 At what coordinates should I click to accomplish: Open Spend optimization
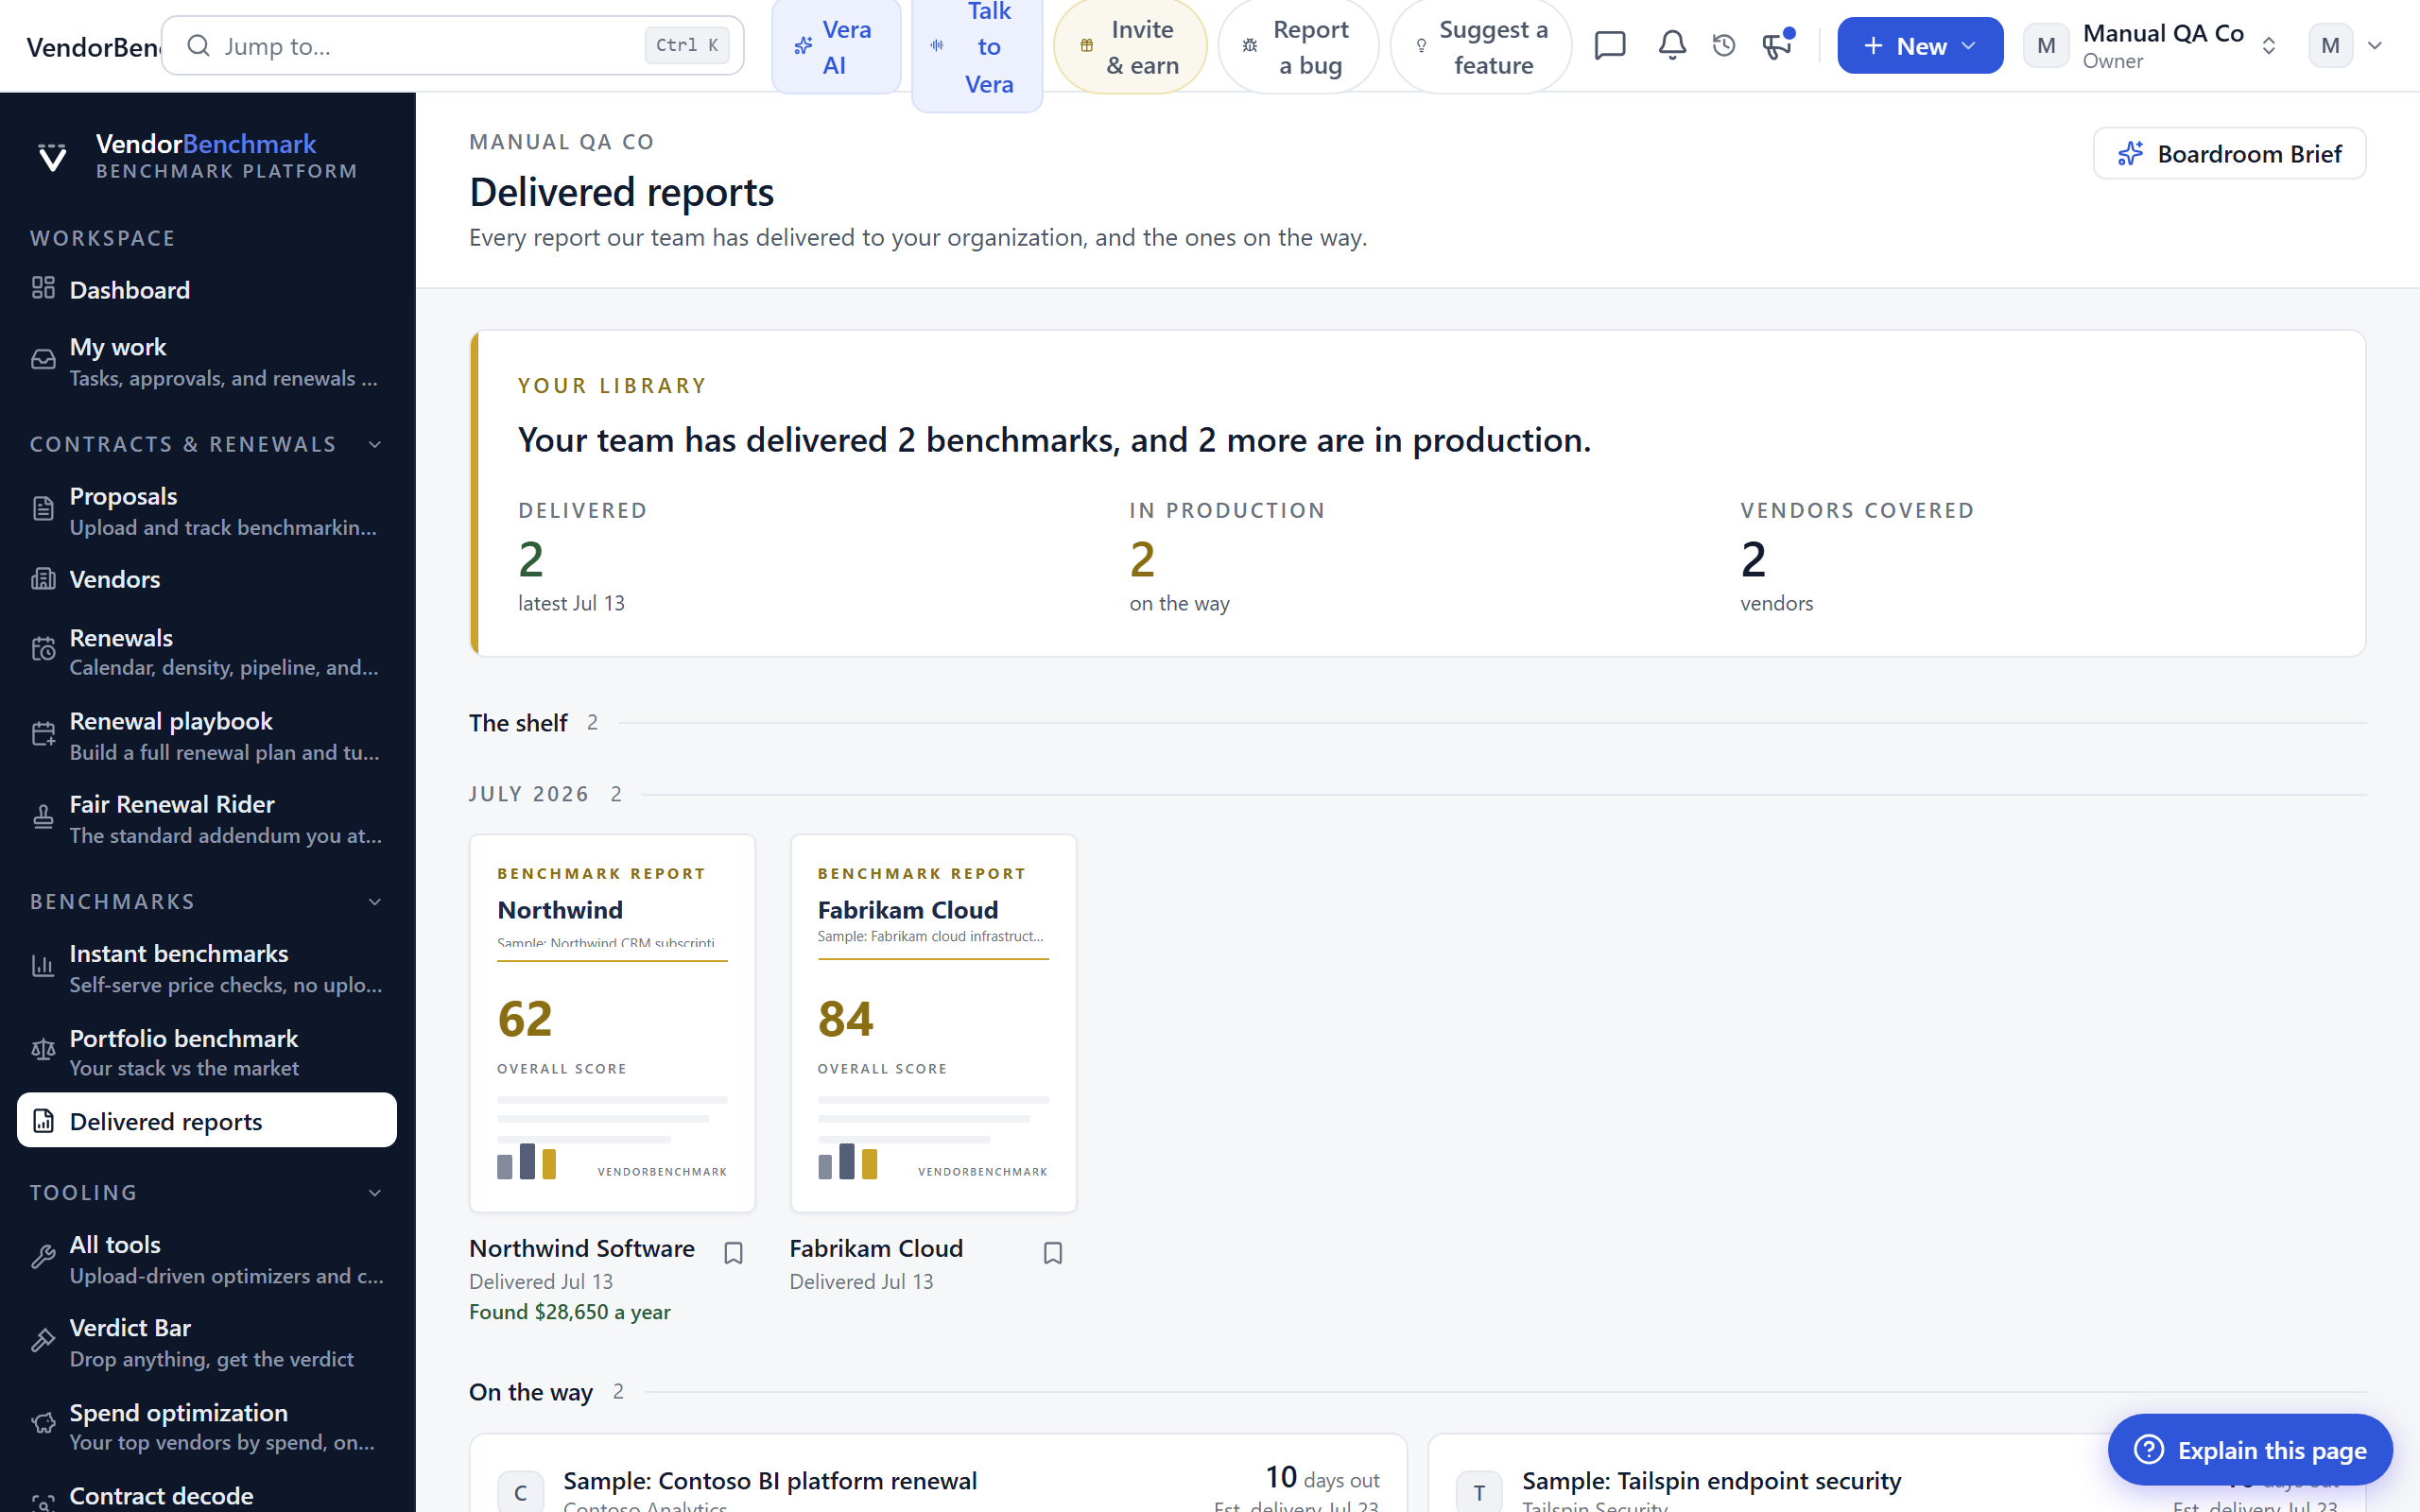point(207,1426)
